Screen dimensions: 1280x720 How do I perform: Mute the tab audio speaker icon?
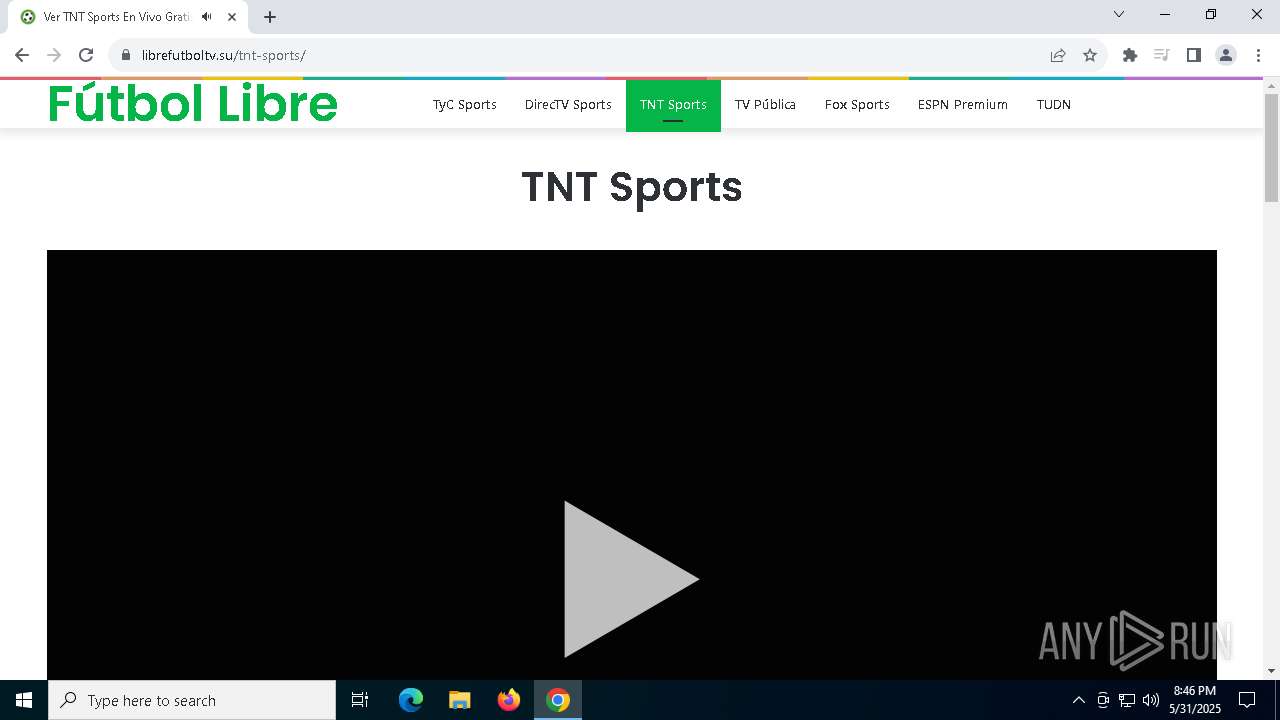click(207, 17)
